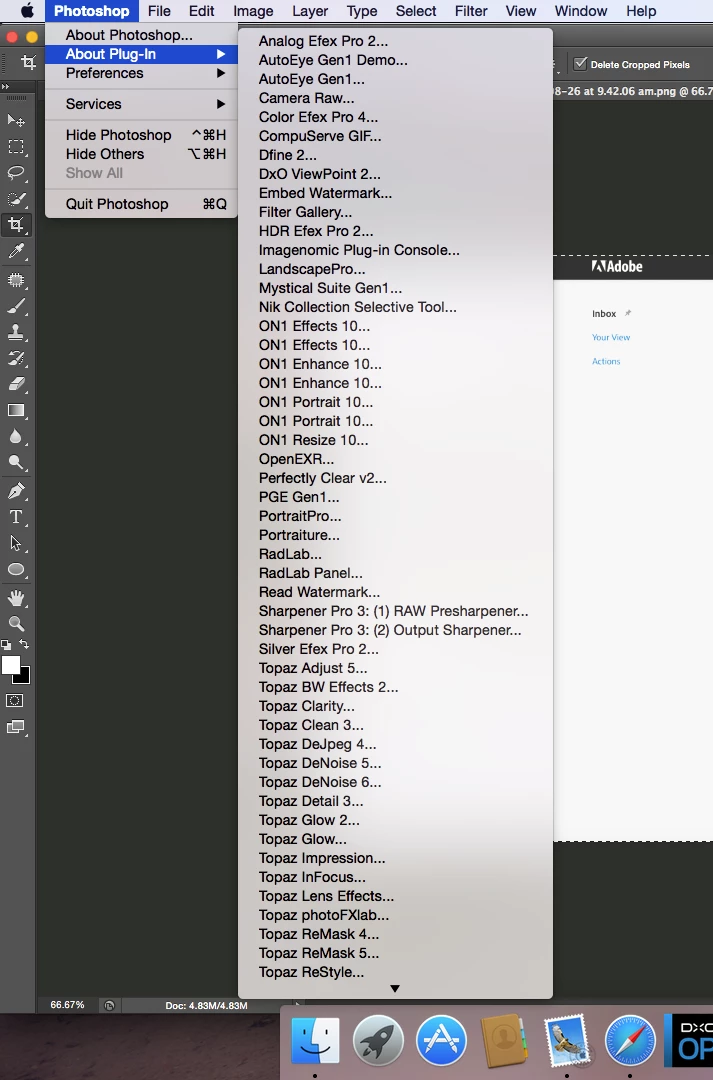
Task: Select the Blur tool
Action: [16, 437]
